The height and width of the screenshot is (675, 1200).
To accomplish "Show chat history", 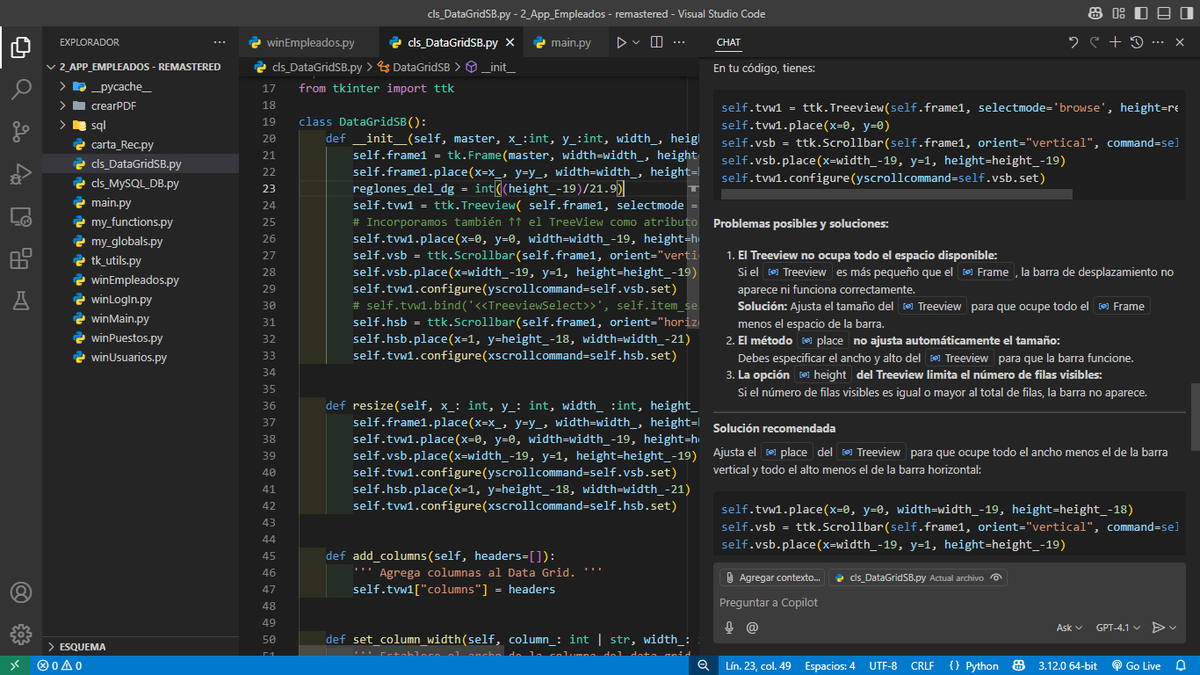I will (x=1136, y=42).
